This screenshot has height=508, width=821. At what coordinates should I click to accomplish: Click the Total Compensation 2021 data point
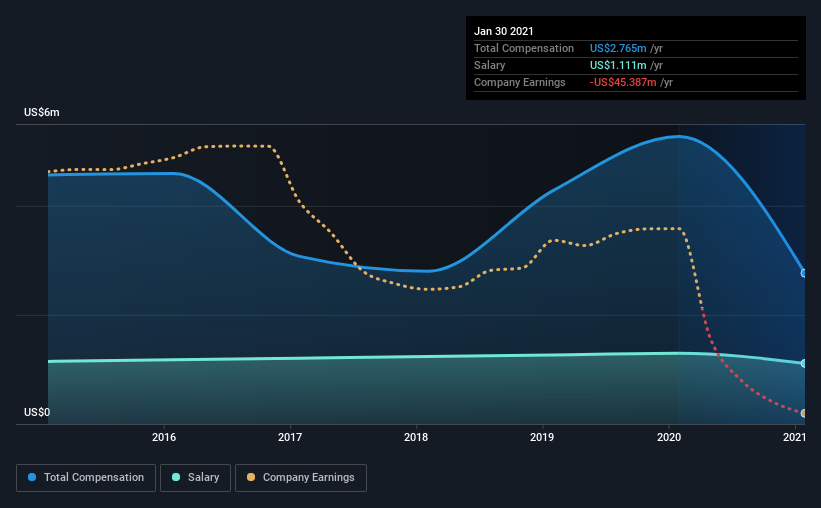804,273
